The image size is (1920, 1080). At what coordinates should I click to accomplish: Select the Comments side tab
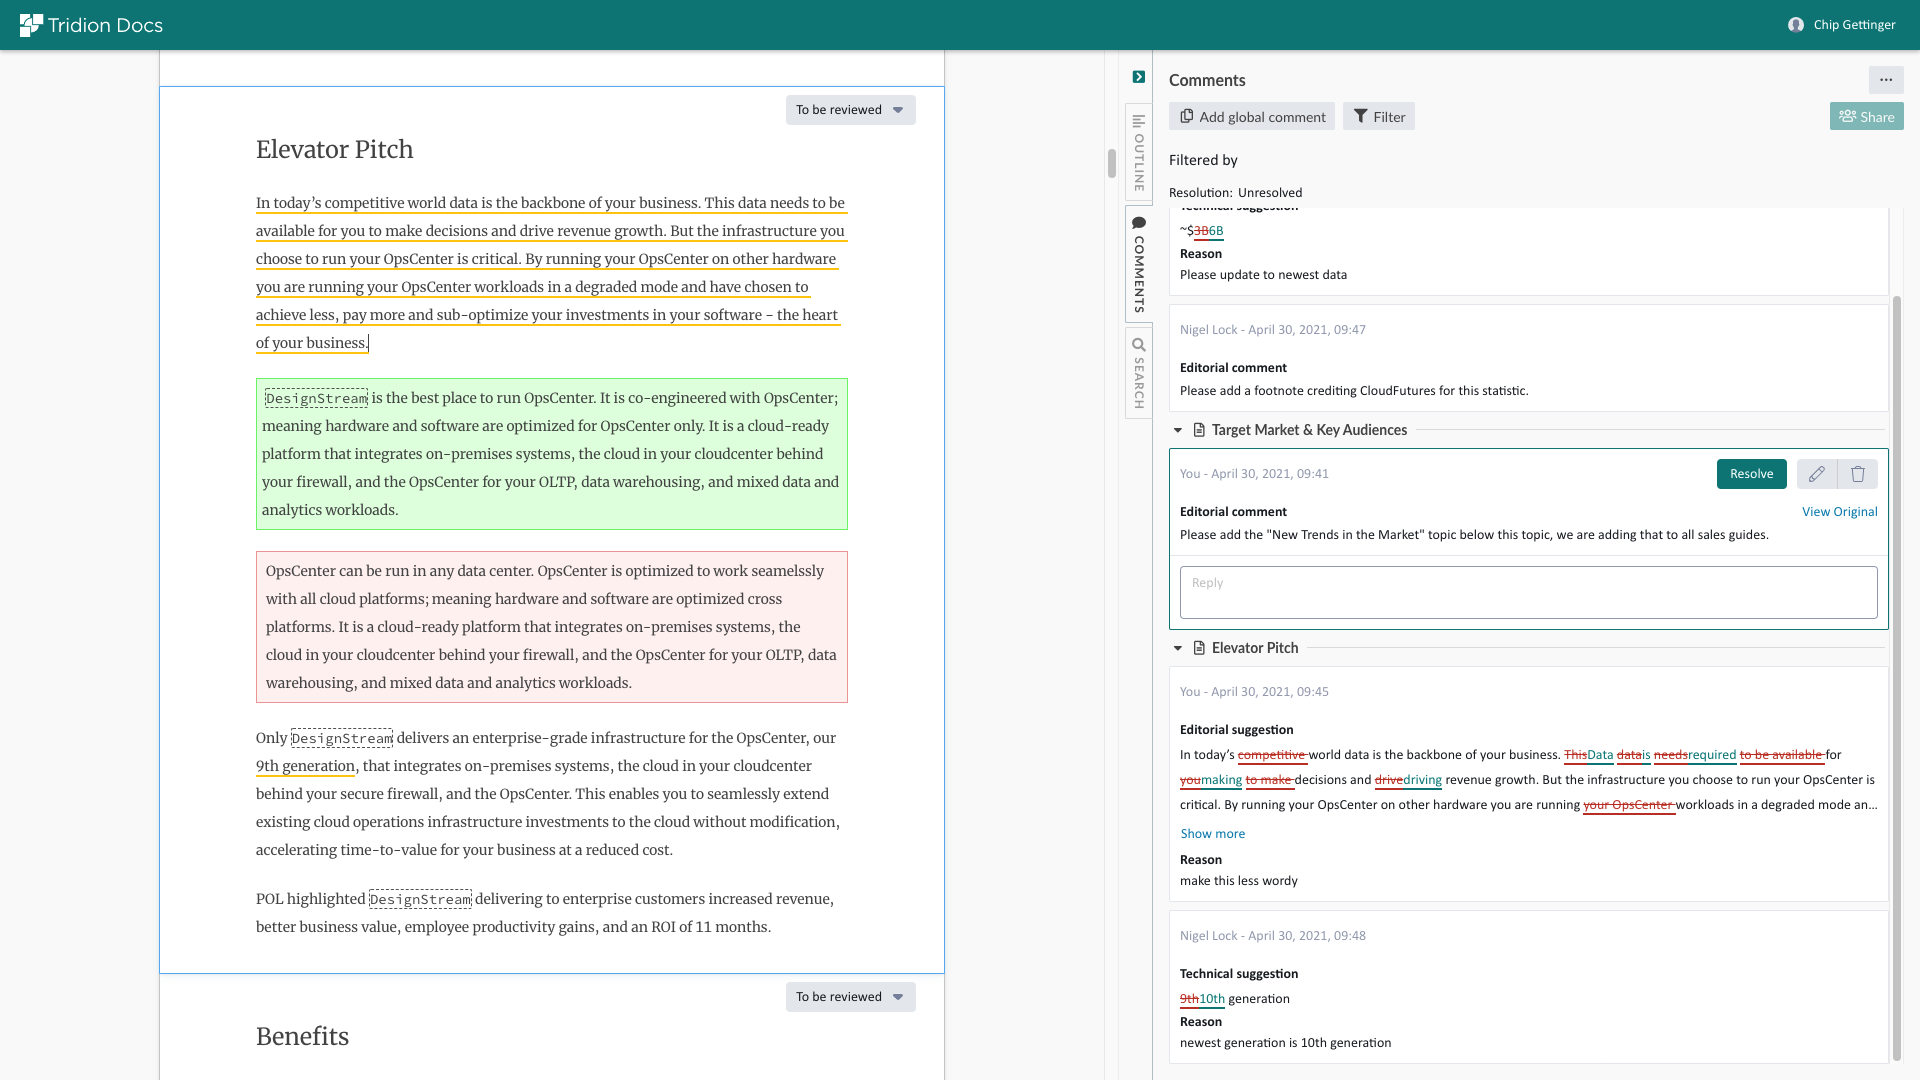1138,265
